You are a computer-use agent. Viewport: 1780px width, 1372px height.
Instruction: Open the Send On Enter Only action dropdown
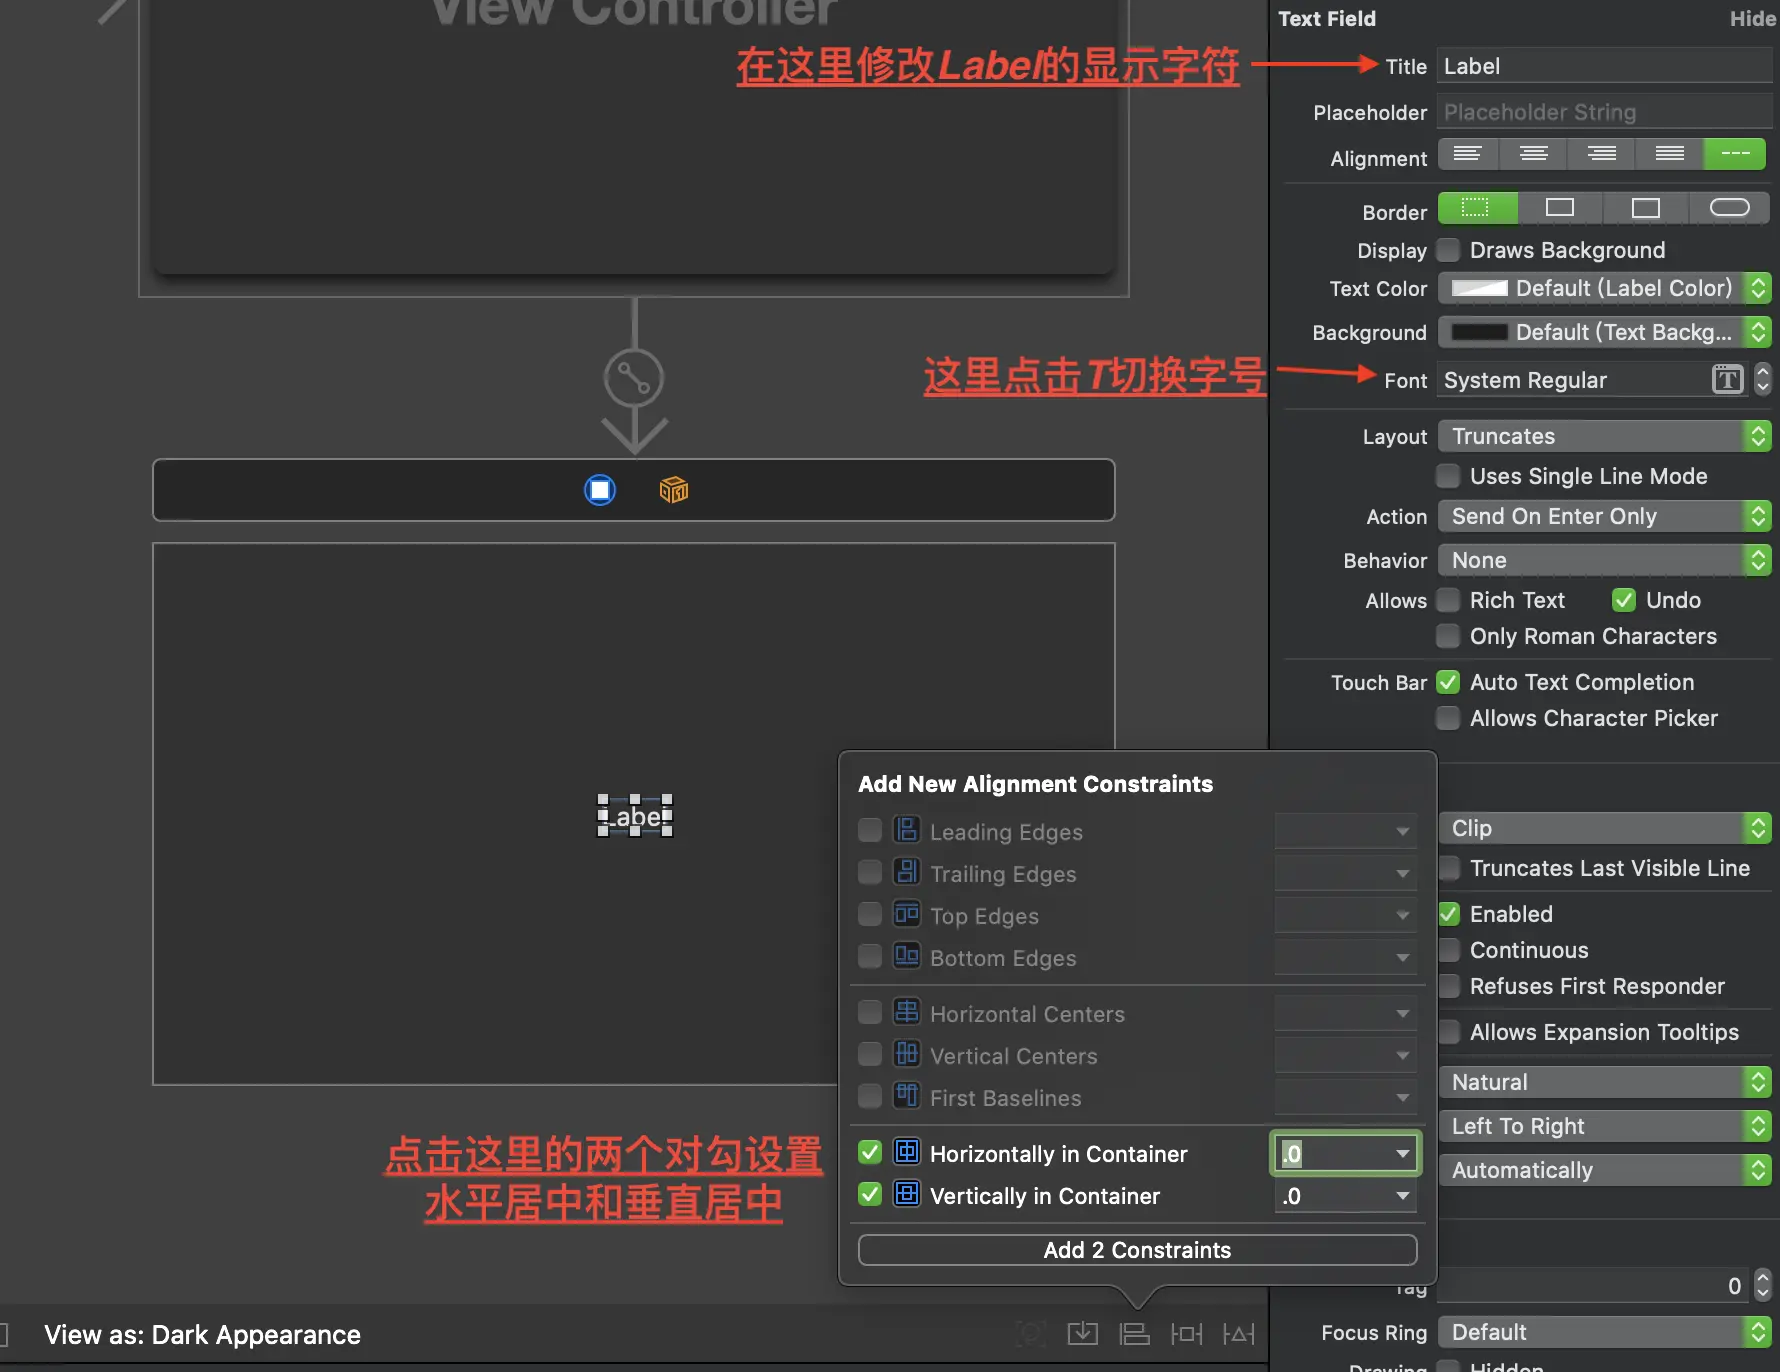pyautogui.click(x=1603, y=516)
